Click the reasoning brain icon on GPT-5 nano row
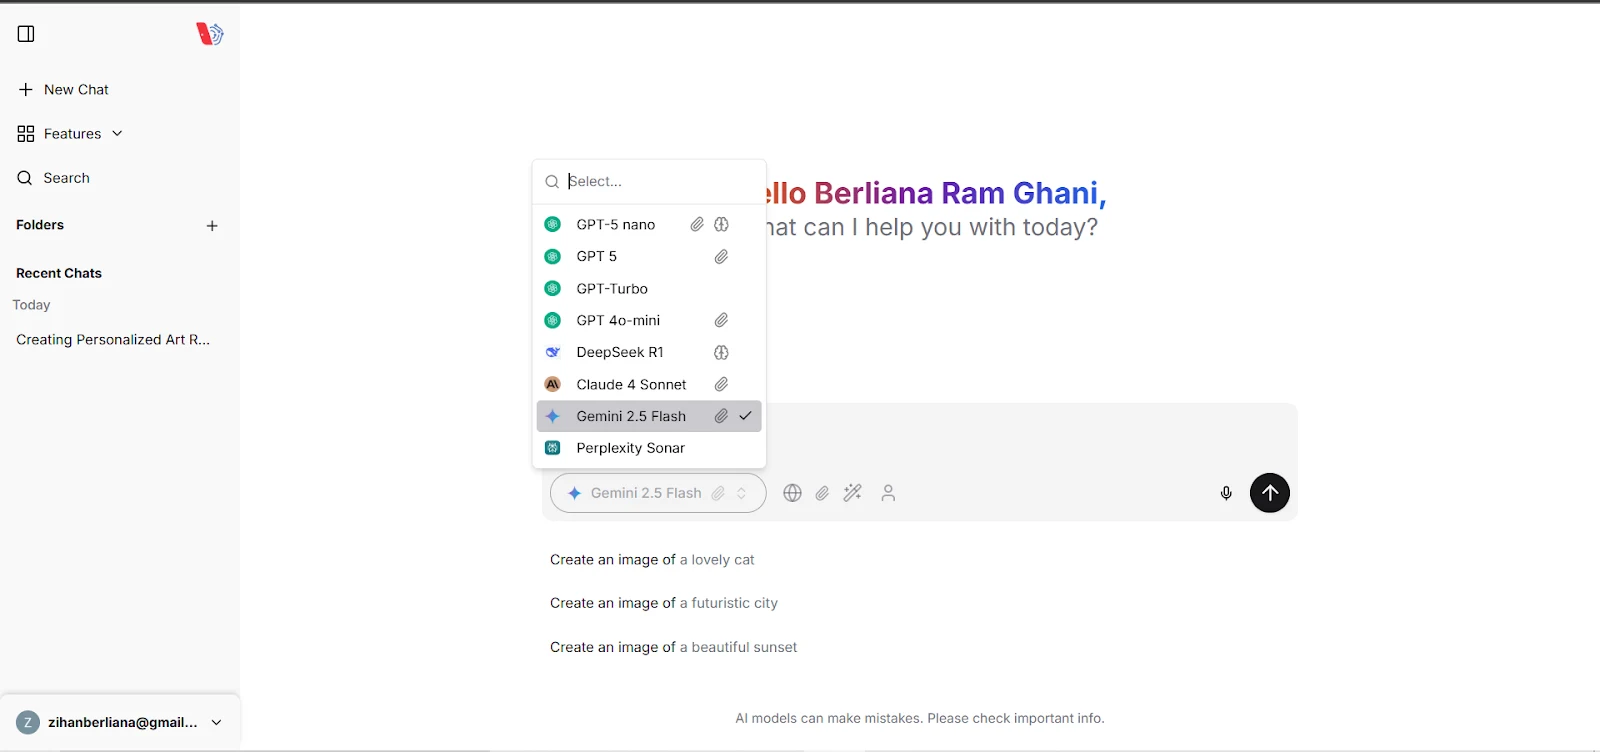Screen dimensions: 1600x752 click(721, 224)
